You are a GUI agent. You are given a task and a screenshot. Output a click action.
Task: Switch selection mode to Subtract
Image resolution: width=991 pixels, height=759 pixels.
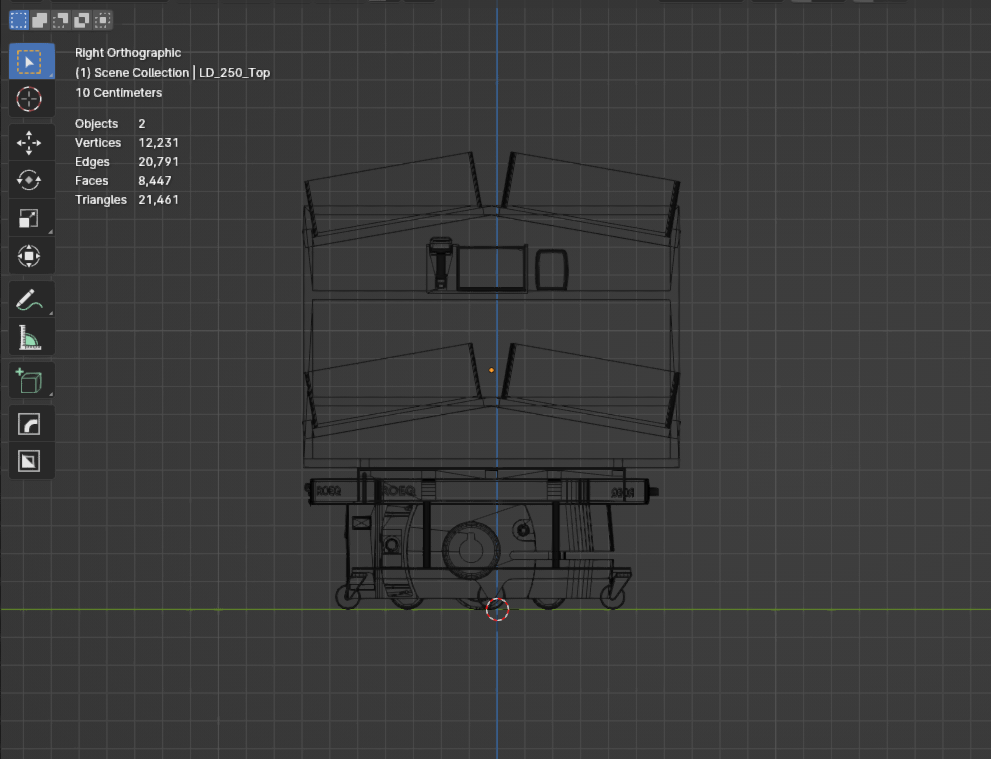tap(61, 19)
